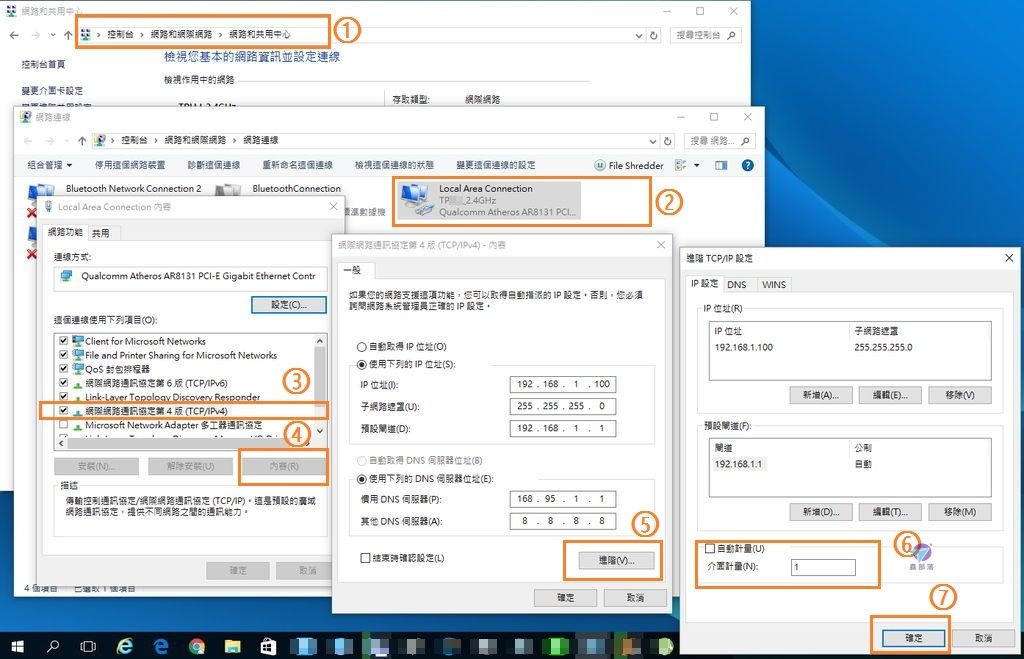Enable Microsoft Network Adapter multiplexor checkbox
Viewport: 1024px width, 659px height.
pyautogui.click(x=63, y=425)
